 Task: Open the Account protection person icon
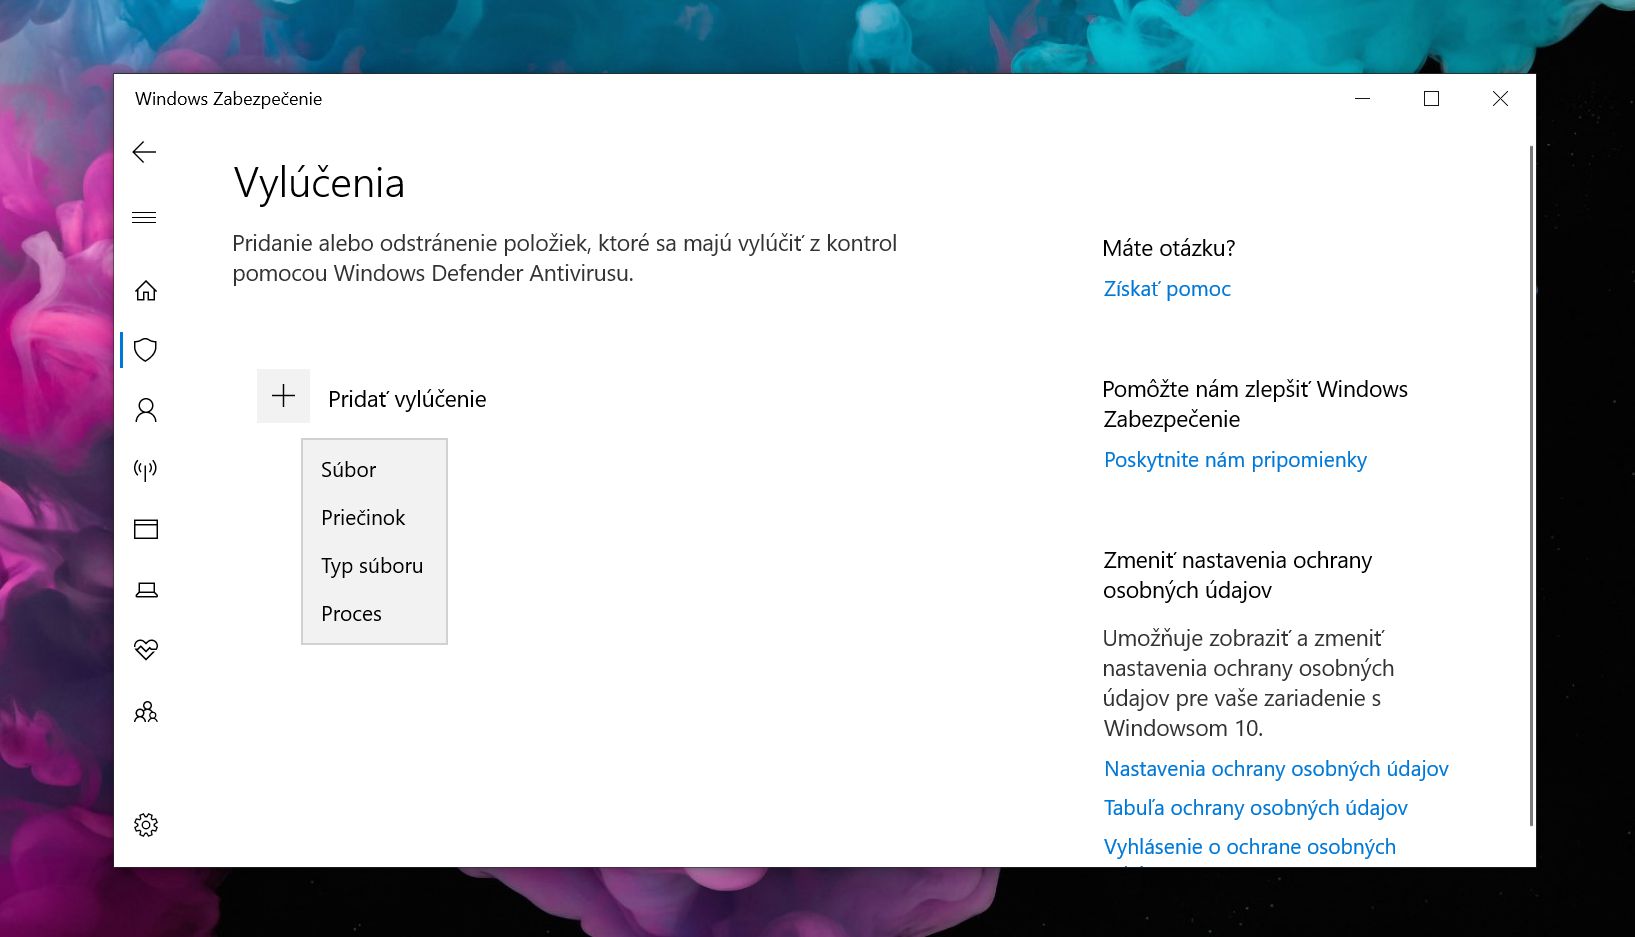[146, 410]
